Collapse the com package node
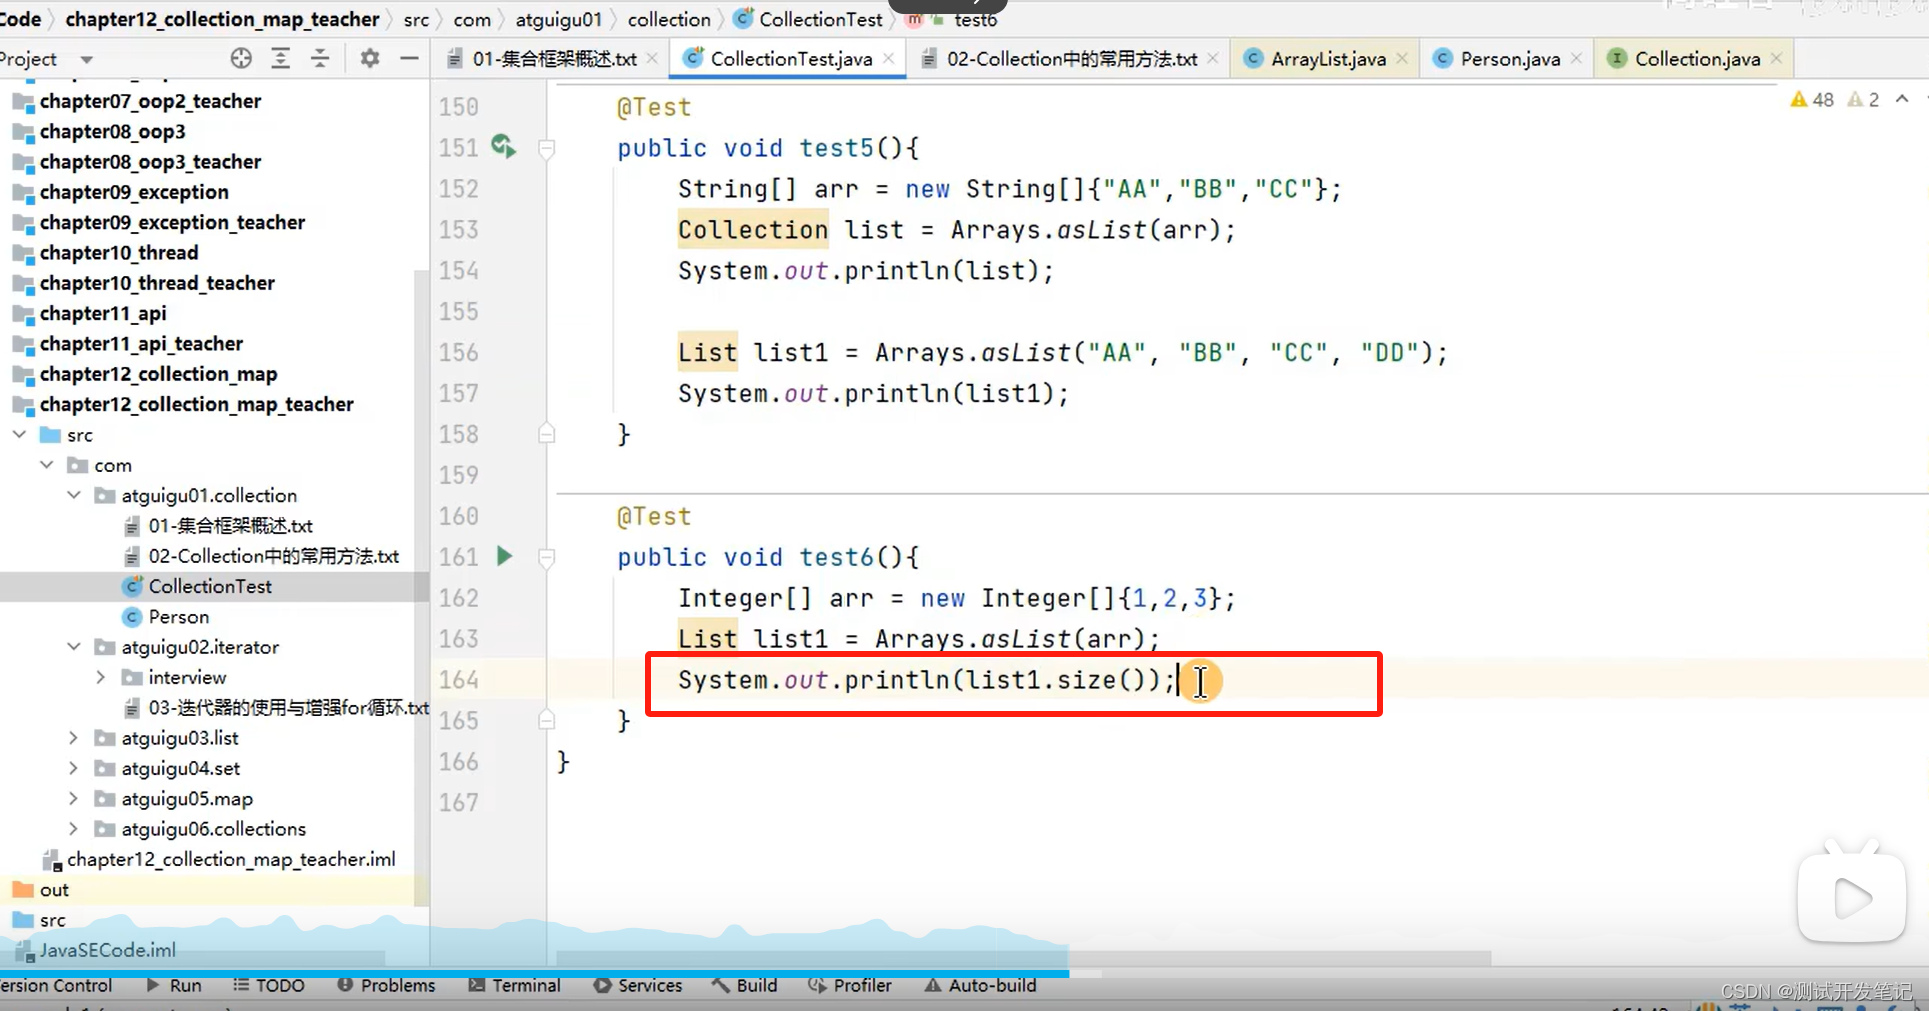This screenshot has width=1929, height=1011. coord(47,465)
